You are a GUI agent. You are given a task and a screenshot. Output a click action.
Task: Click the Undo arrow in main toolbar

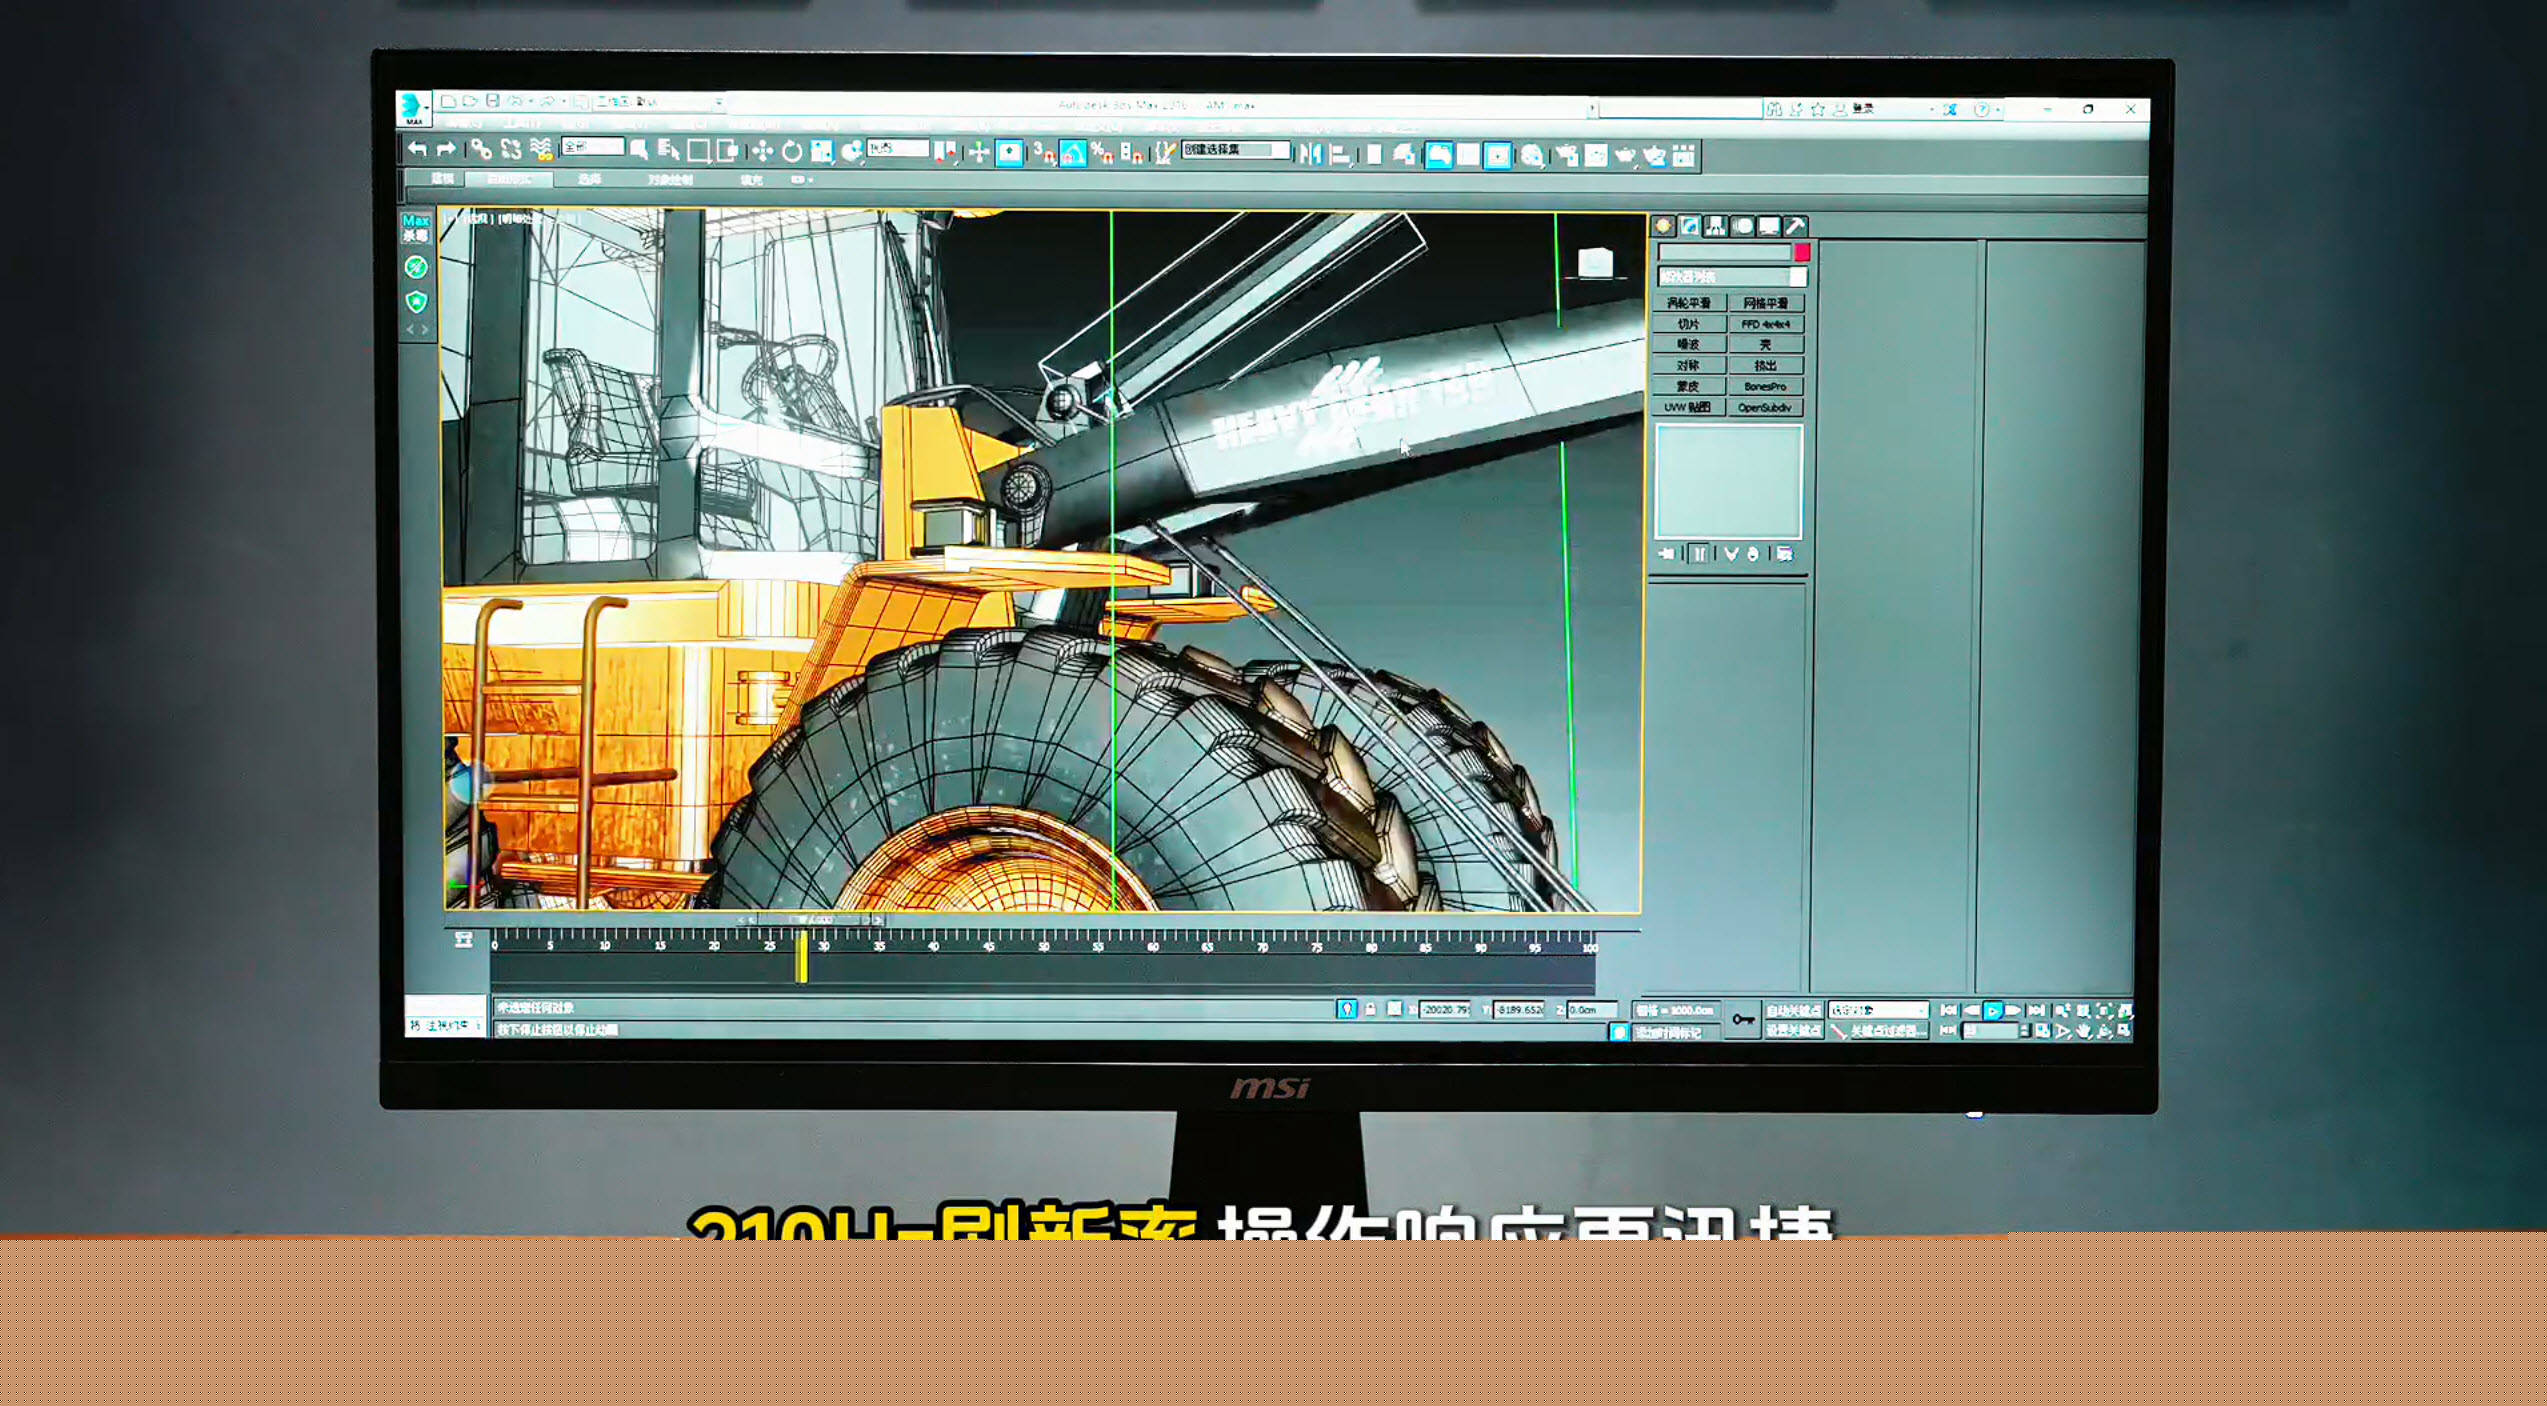coord(417,150)
